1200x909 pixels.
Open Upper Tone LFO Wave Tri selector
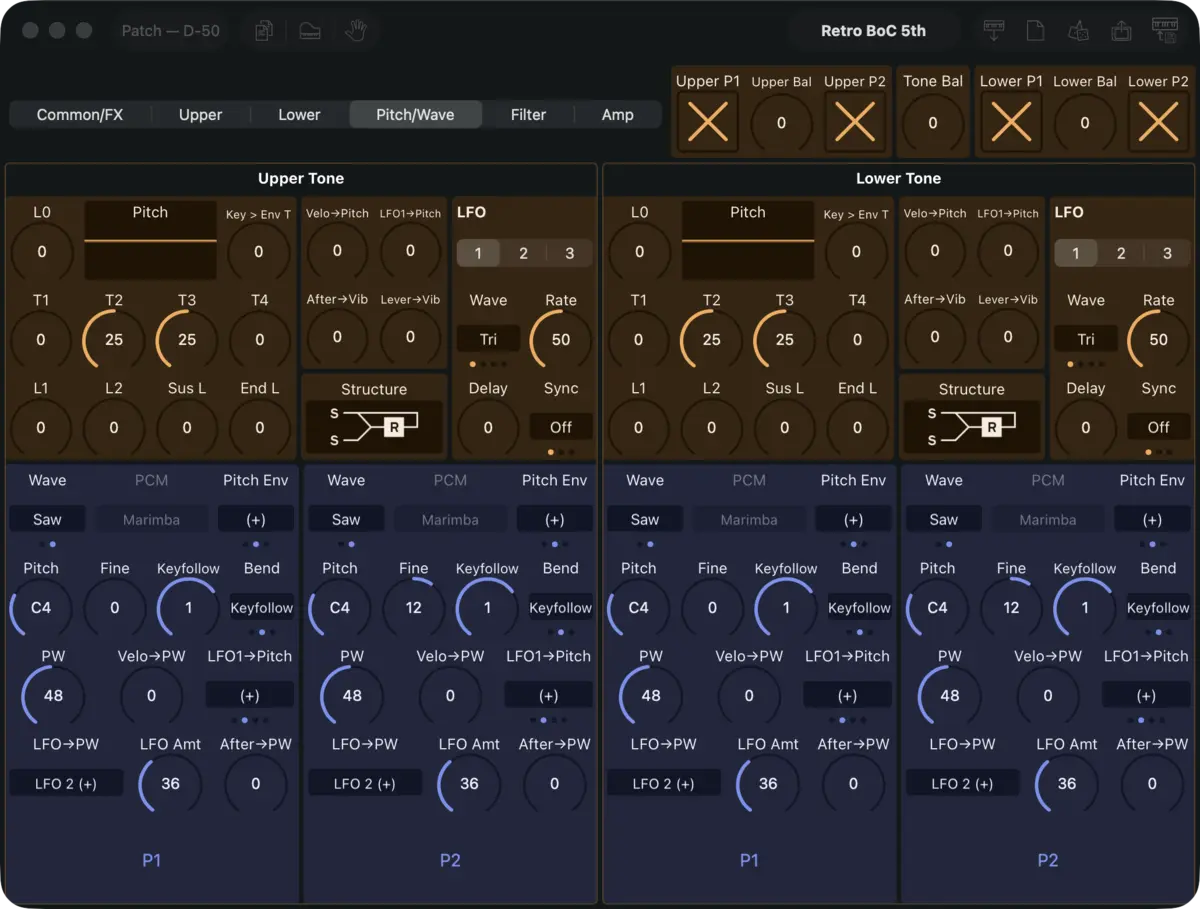point(488,339)
